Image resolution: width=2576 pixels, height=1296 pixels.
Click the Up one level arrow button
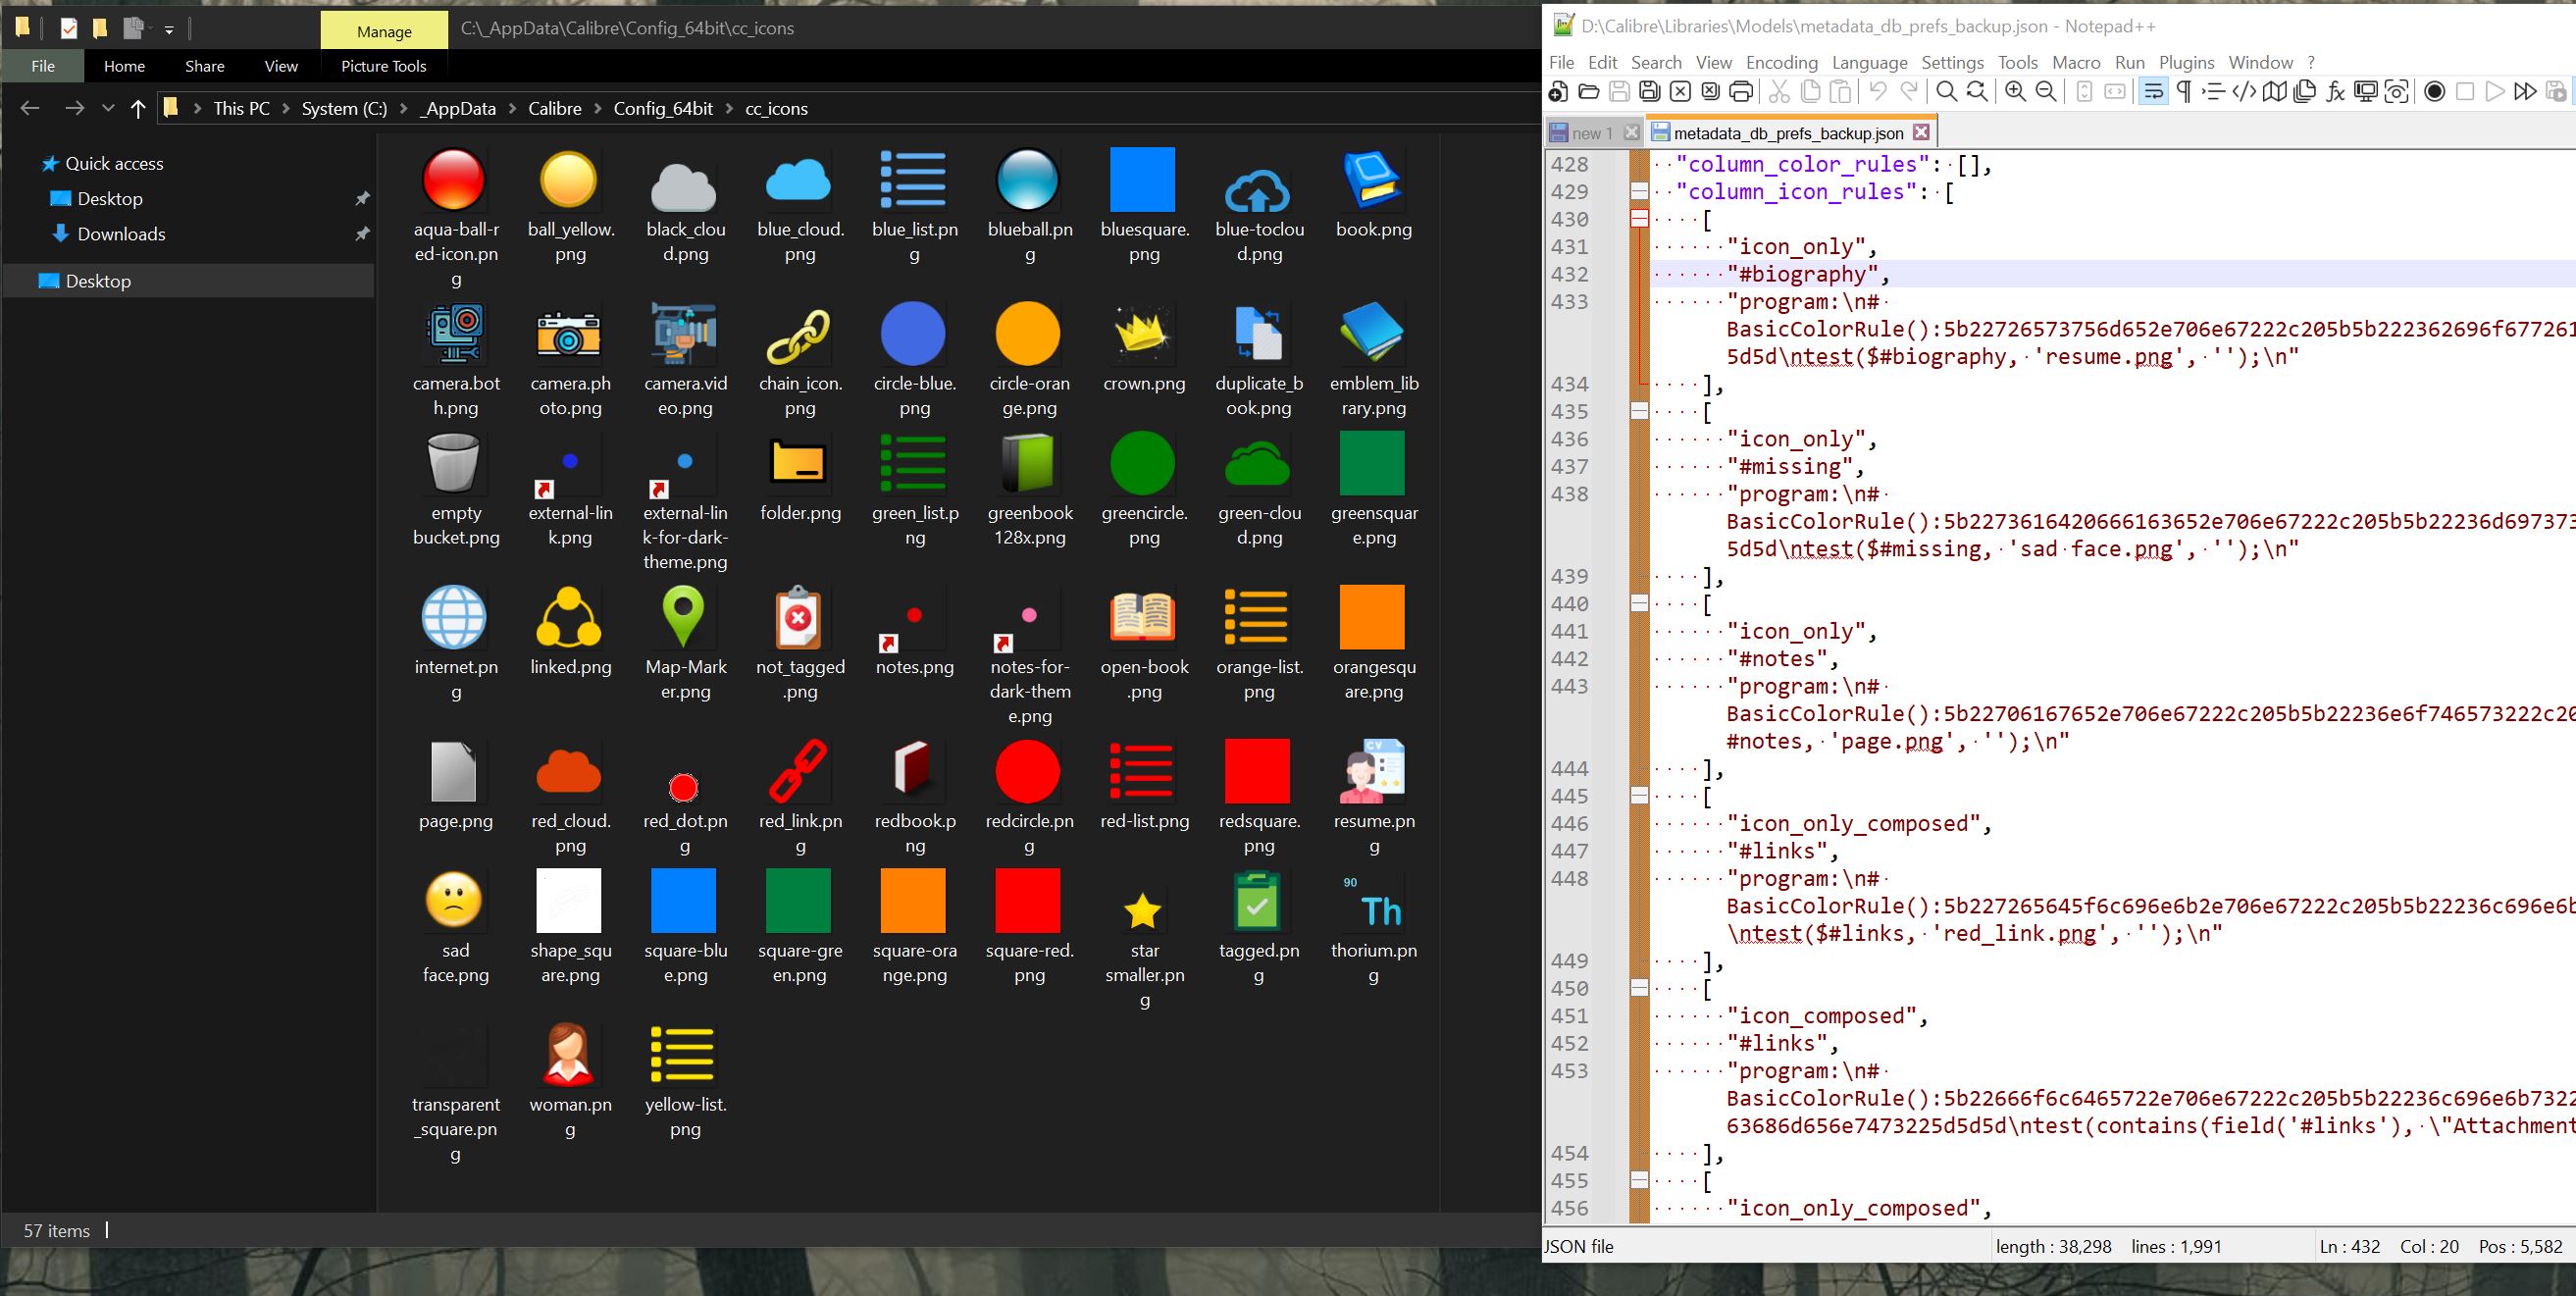pyautogui.click(x=138, y=108)
